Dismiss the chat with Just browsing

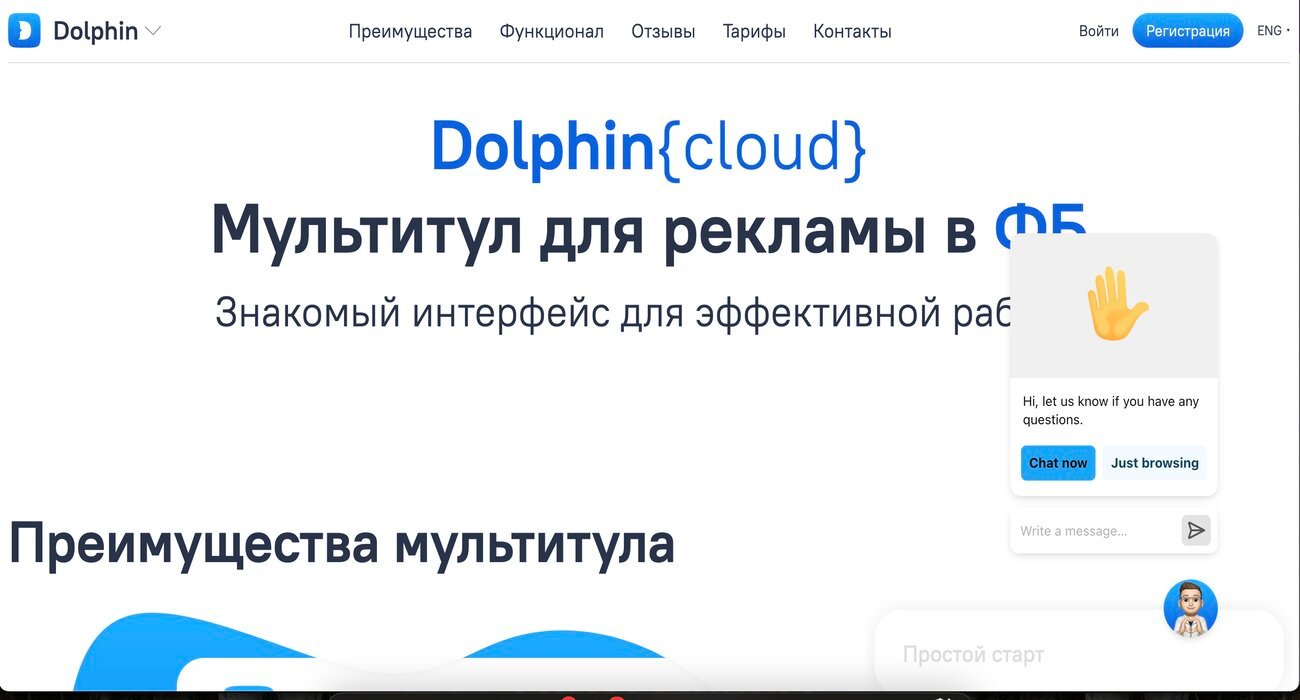click(1154, 462)
